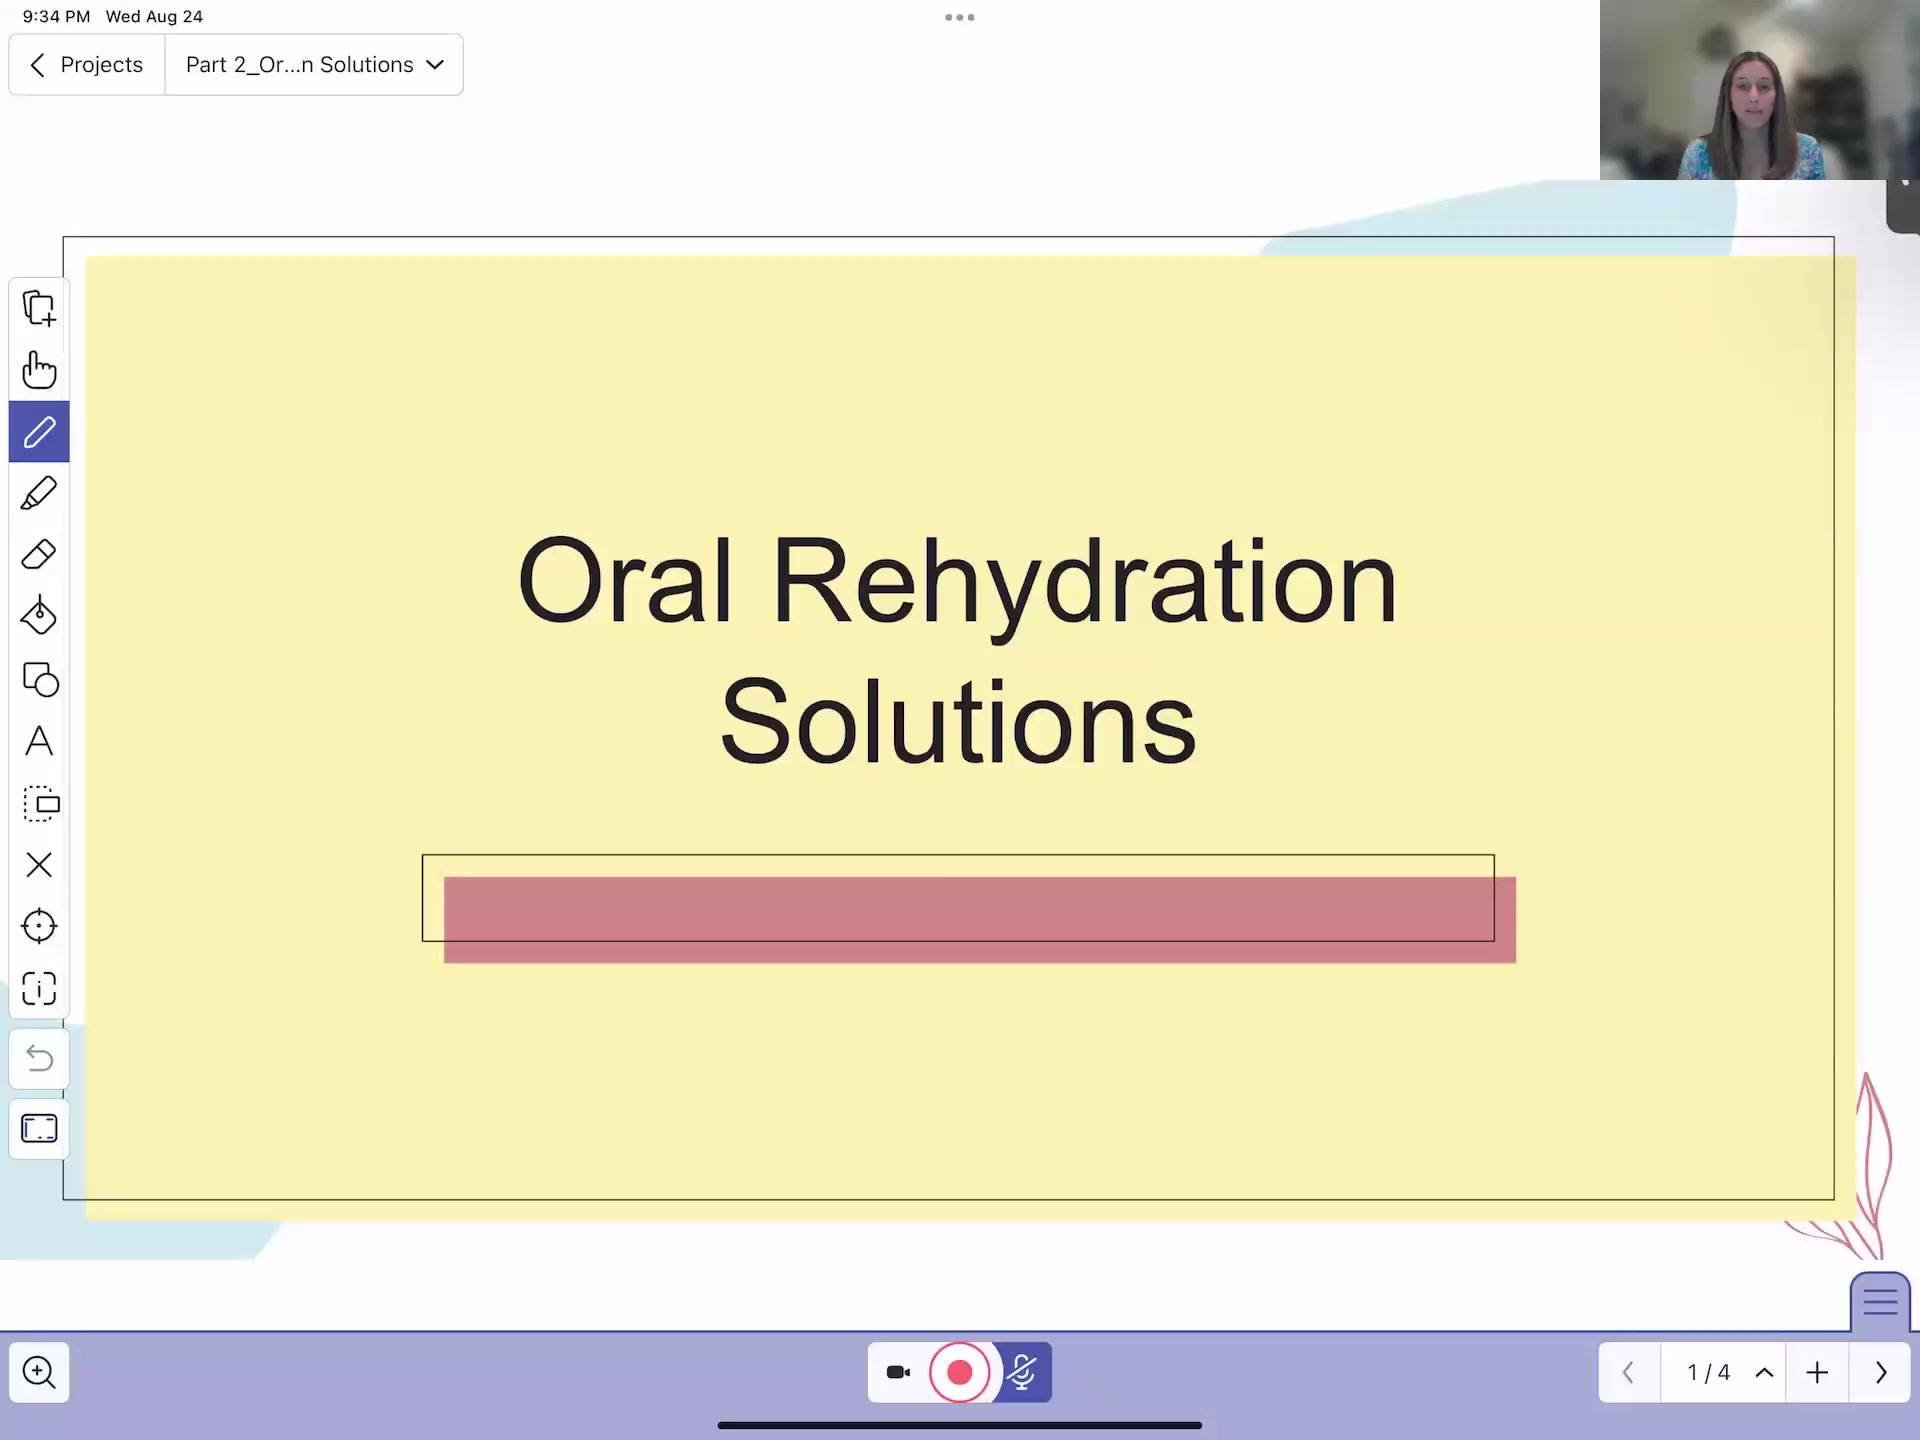Toggle the webcam video feed
Viewport: 1920px width, 1440px height.
click(x=897, y=1372)
